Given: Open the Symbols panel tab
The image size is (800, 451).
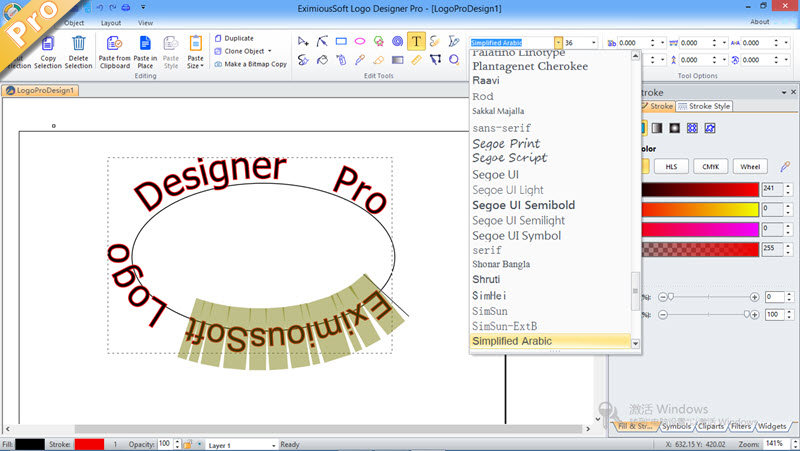Looking at the screenshot, I should coord(677,426).
